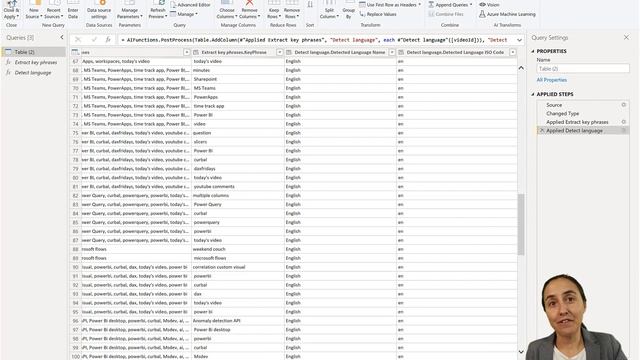Open the Keep Rows menu
The width and height of the screenshot is (640, 360).
tap(274, 10)
